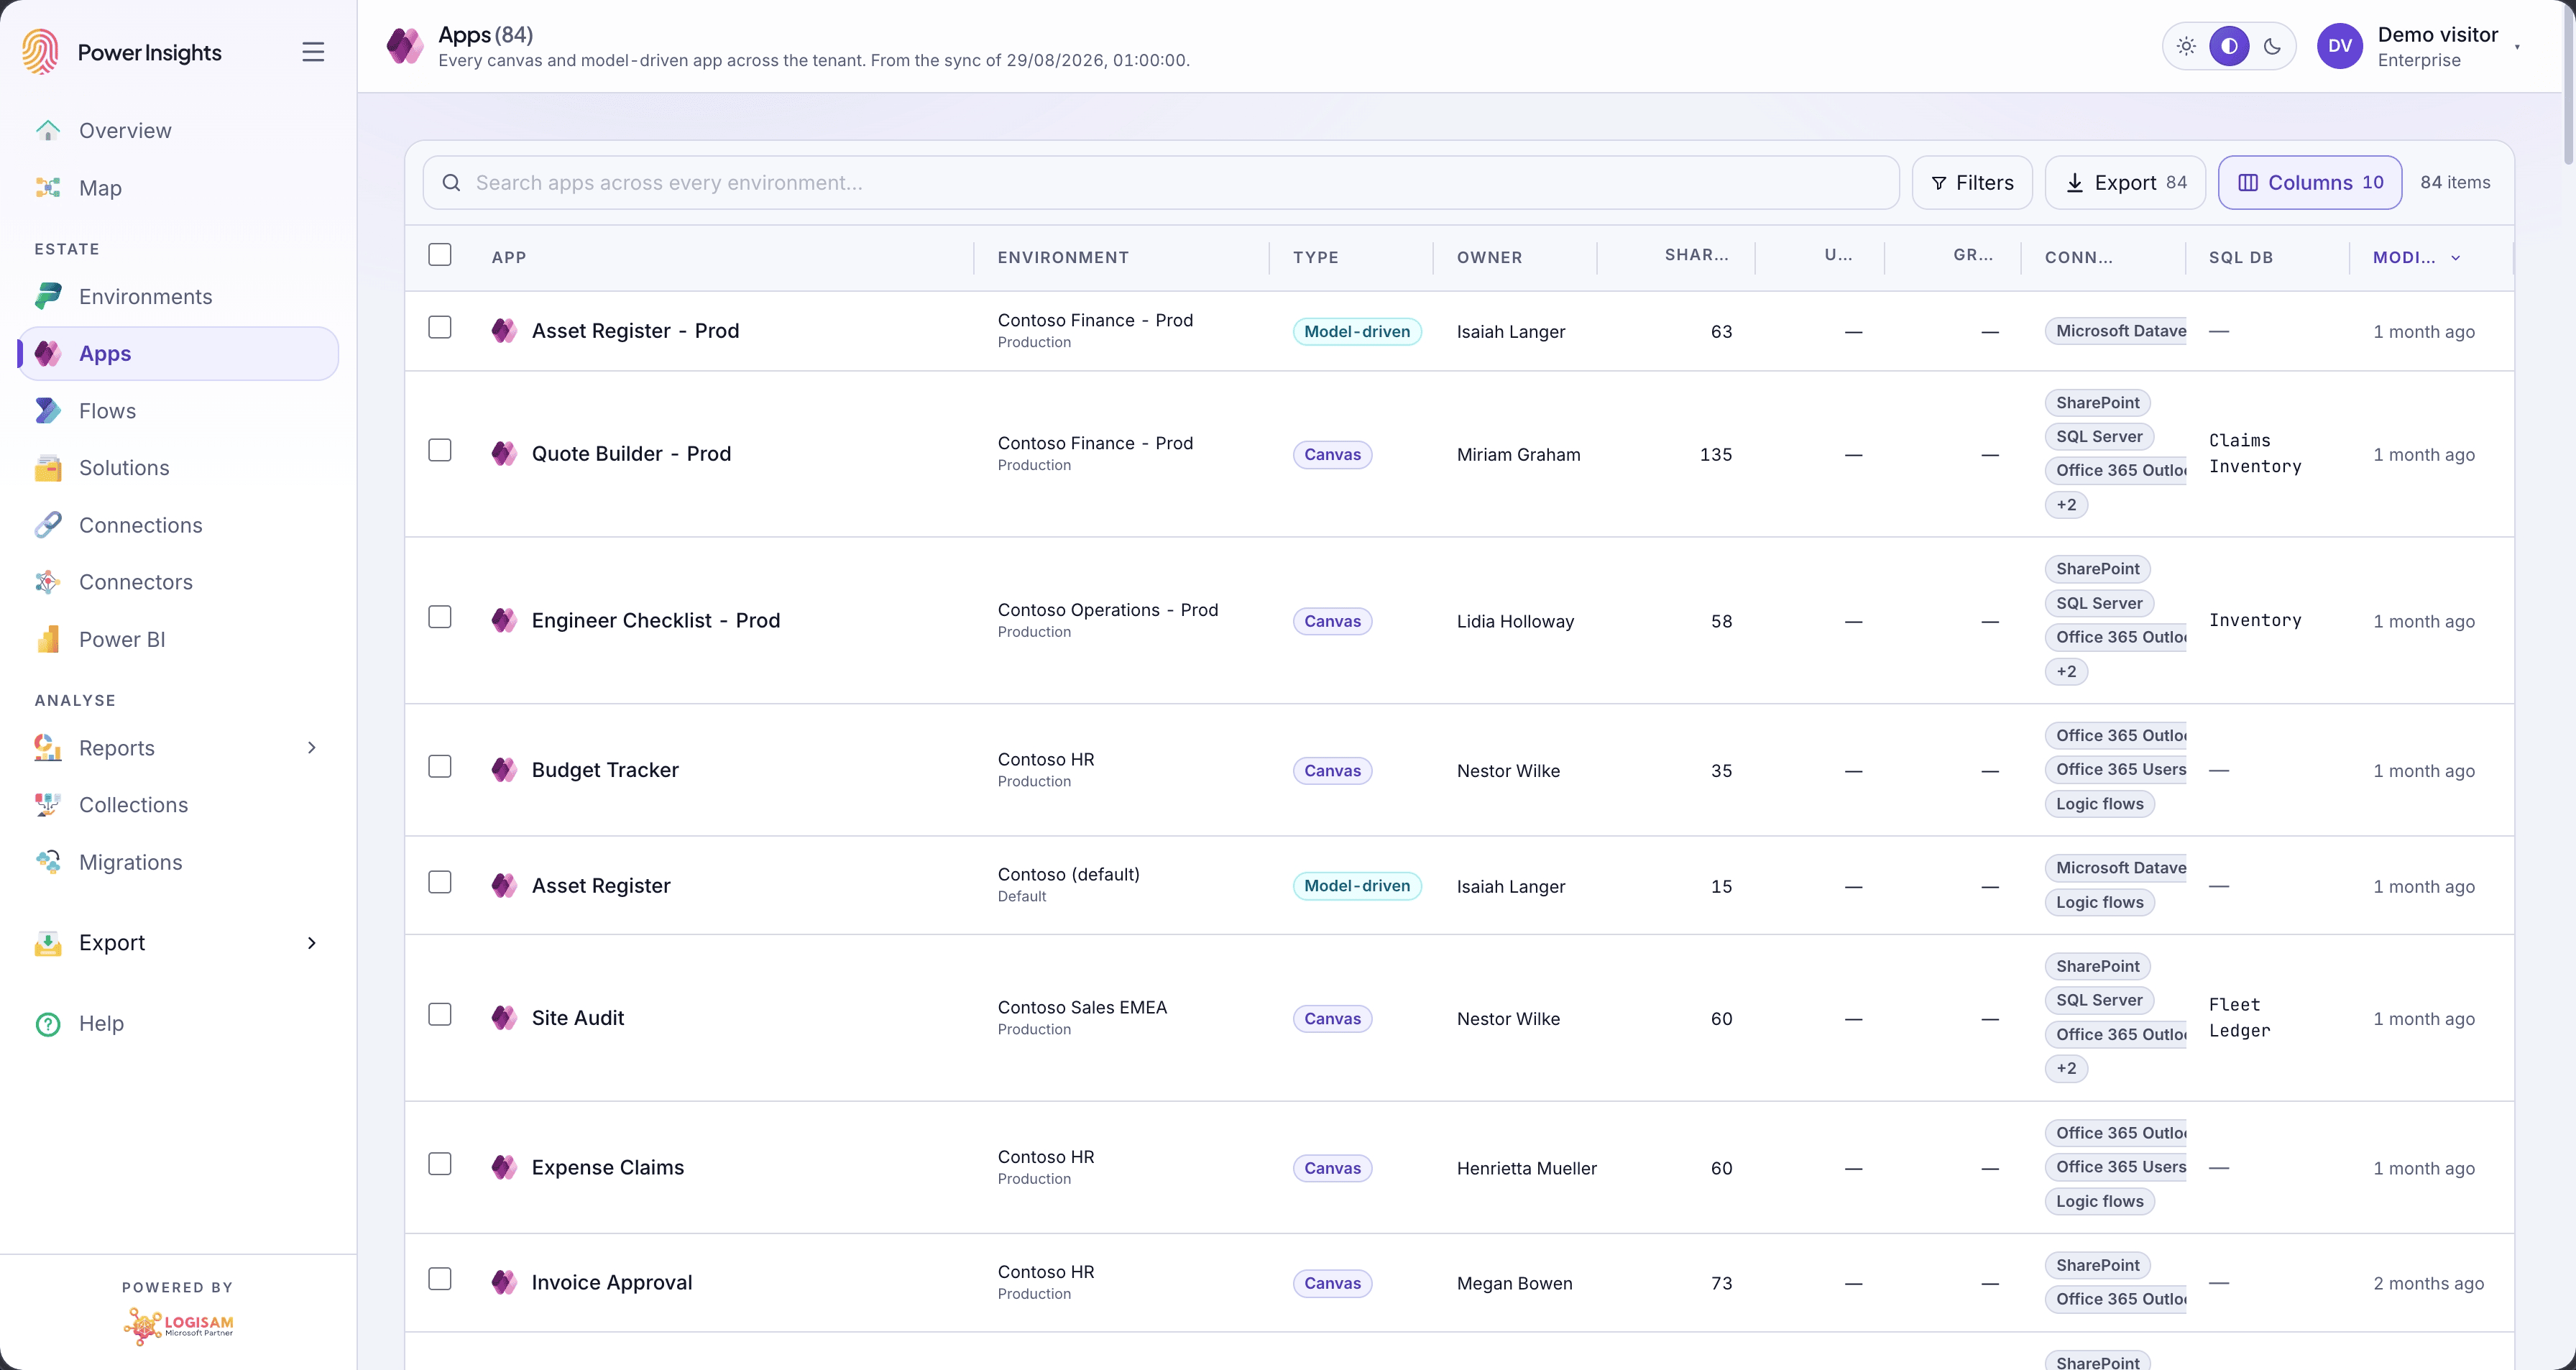Click Model-driven badge on Asset Register - Prod
2576x1370 pixels.
1357,332
